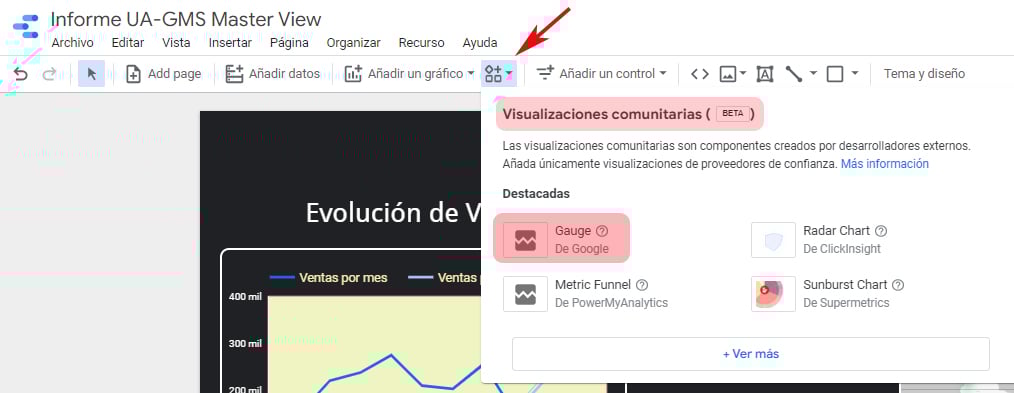
Task: Click the report title Informe UA-GMS Master View
Action: click(186, 19)
